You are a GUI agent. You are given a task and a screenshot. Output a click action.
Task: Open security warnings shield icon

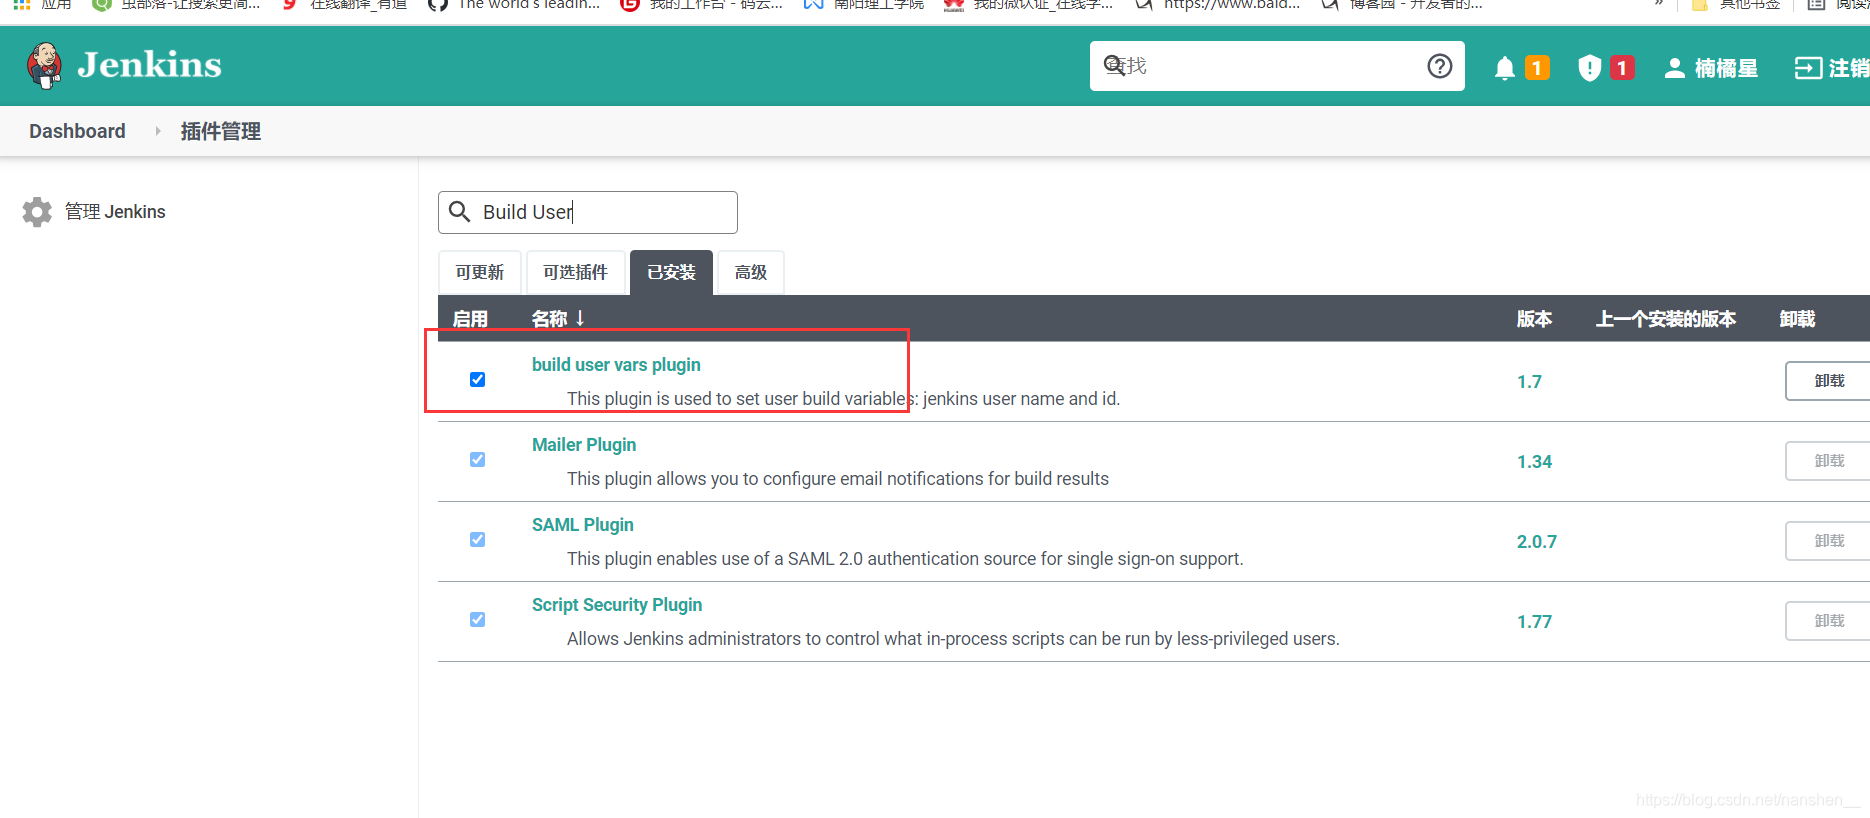1589,68
